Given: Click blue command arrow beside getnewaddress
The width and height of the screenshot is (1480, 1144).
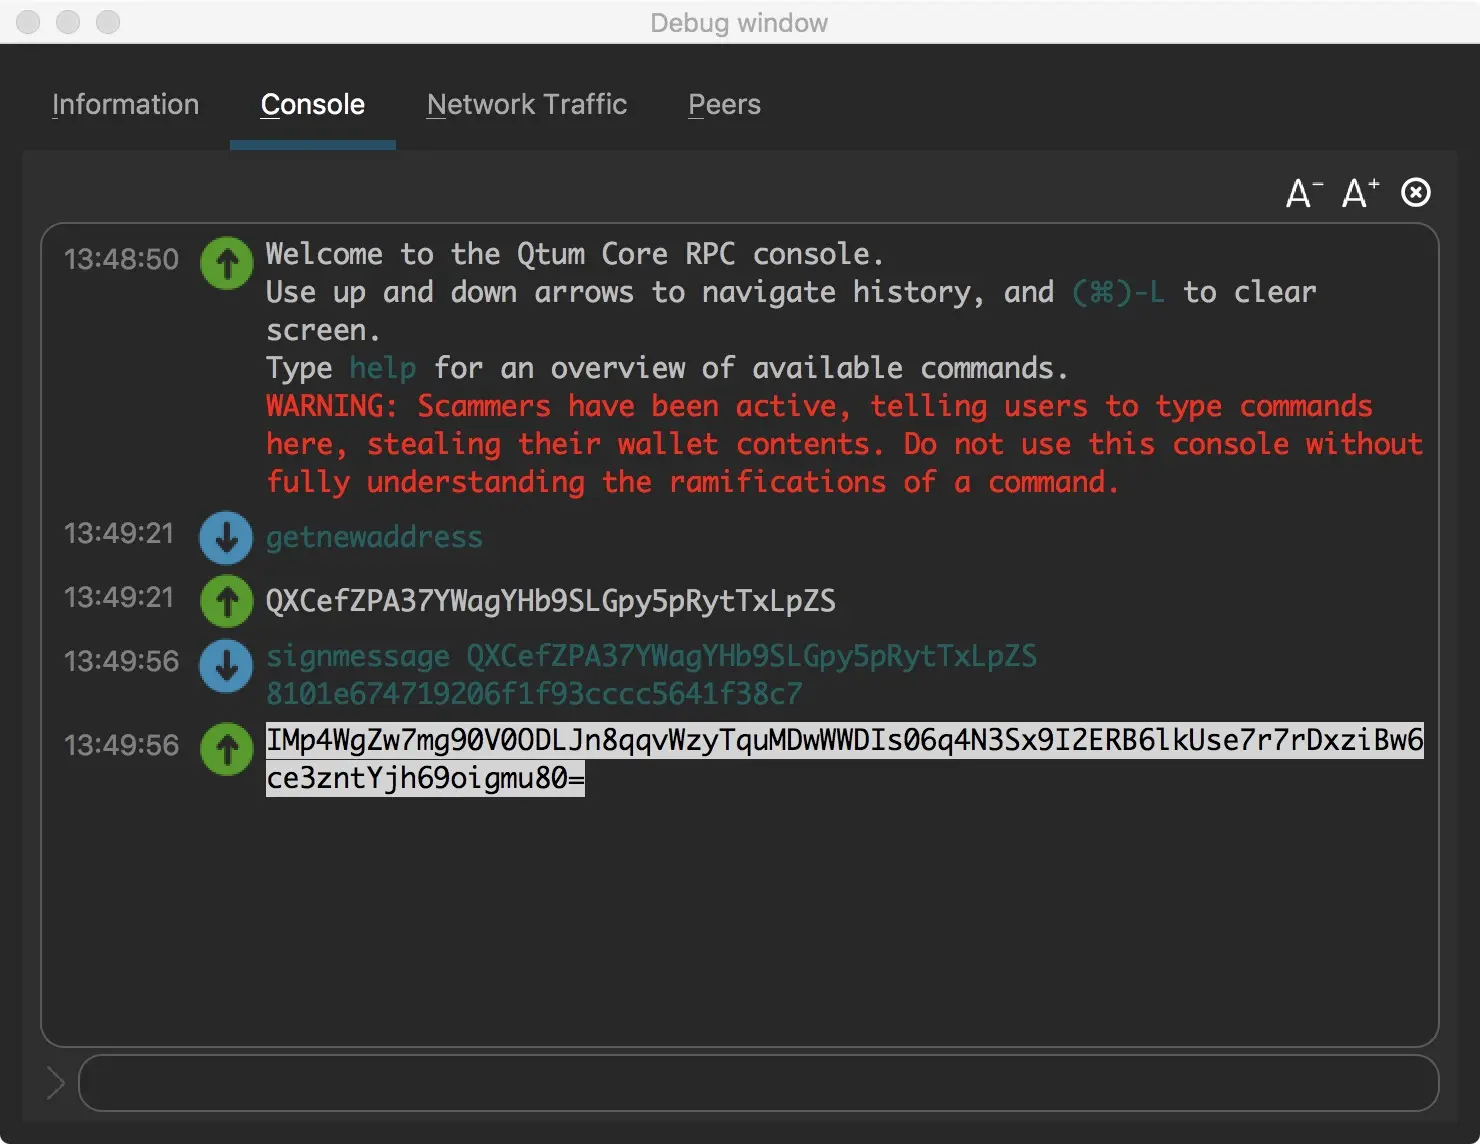Looking at the screenshot, I should [x=227, y=538].
